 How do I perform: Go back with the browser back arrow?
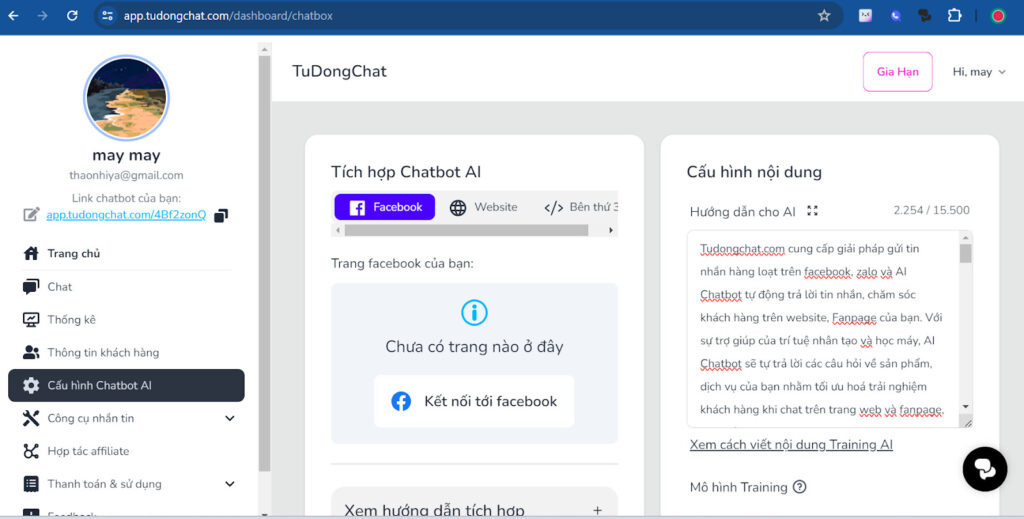click(x=13, y=16)
